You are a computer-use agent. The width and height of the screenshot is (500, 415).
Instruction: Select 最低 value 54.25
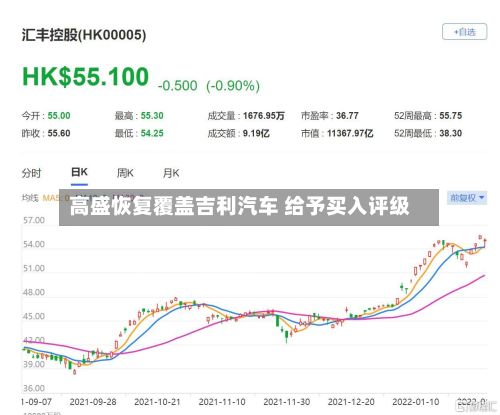152,133
